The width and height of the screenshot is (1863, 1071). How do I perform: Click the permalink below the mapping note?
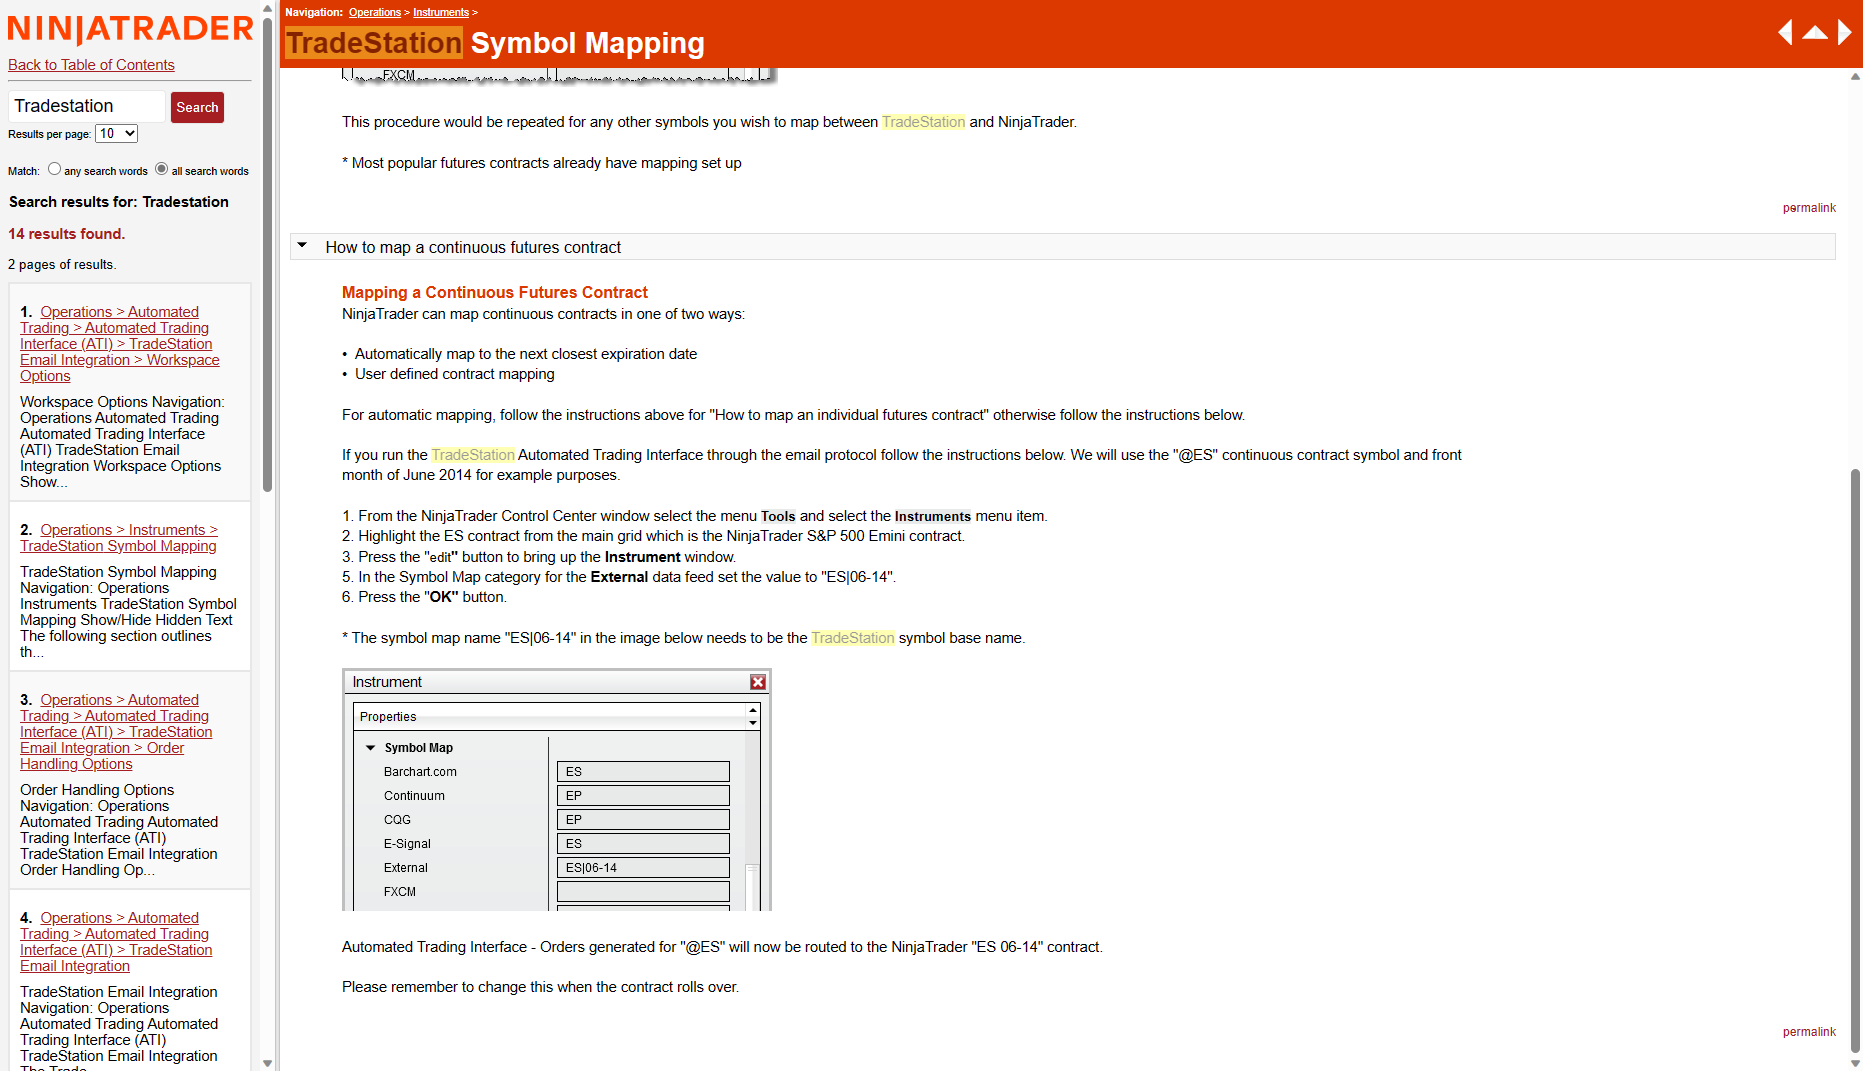pos(1809,208)
